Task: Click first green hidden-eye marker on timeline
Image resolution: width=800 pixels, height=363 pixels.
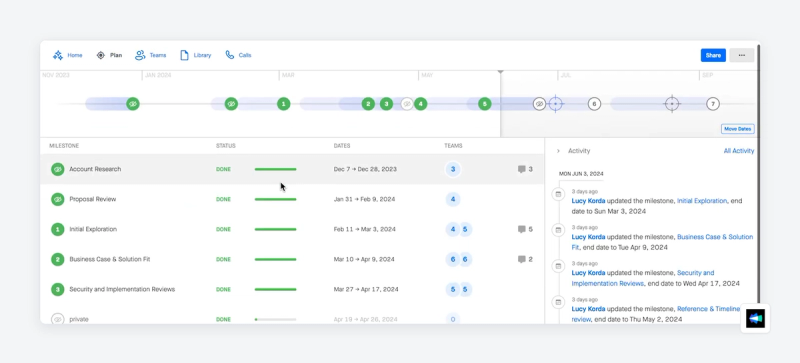Action: 133,104
